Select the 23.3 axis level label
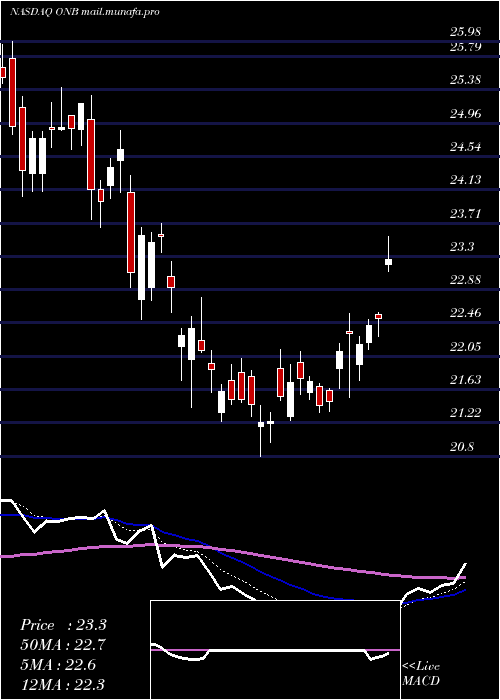Viewport: 500px width, 700px height. pos(462,246)
